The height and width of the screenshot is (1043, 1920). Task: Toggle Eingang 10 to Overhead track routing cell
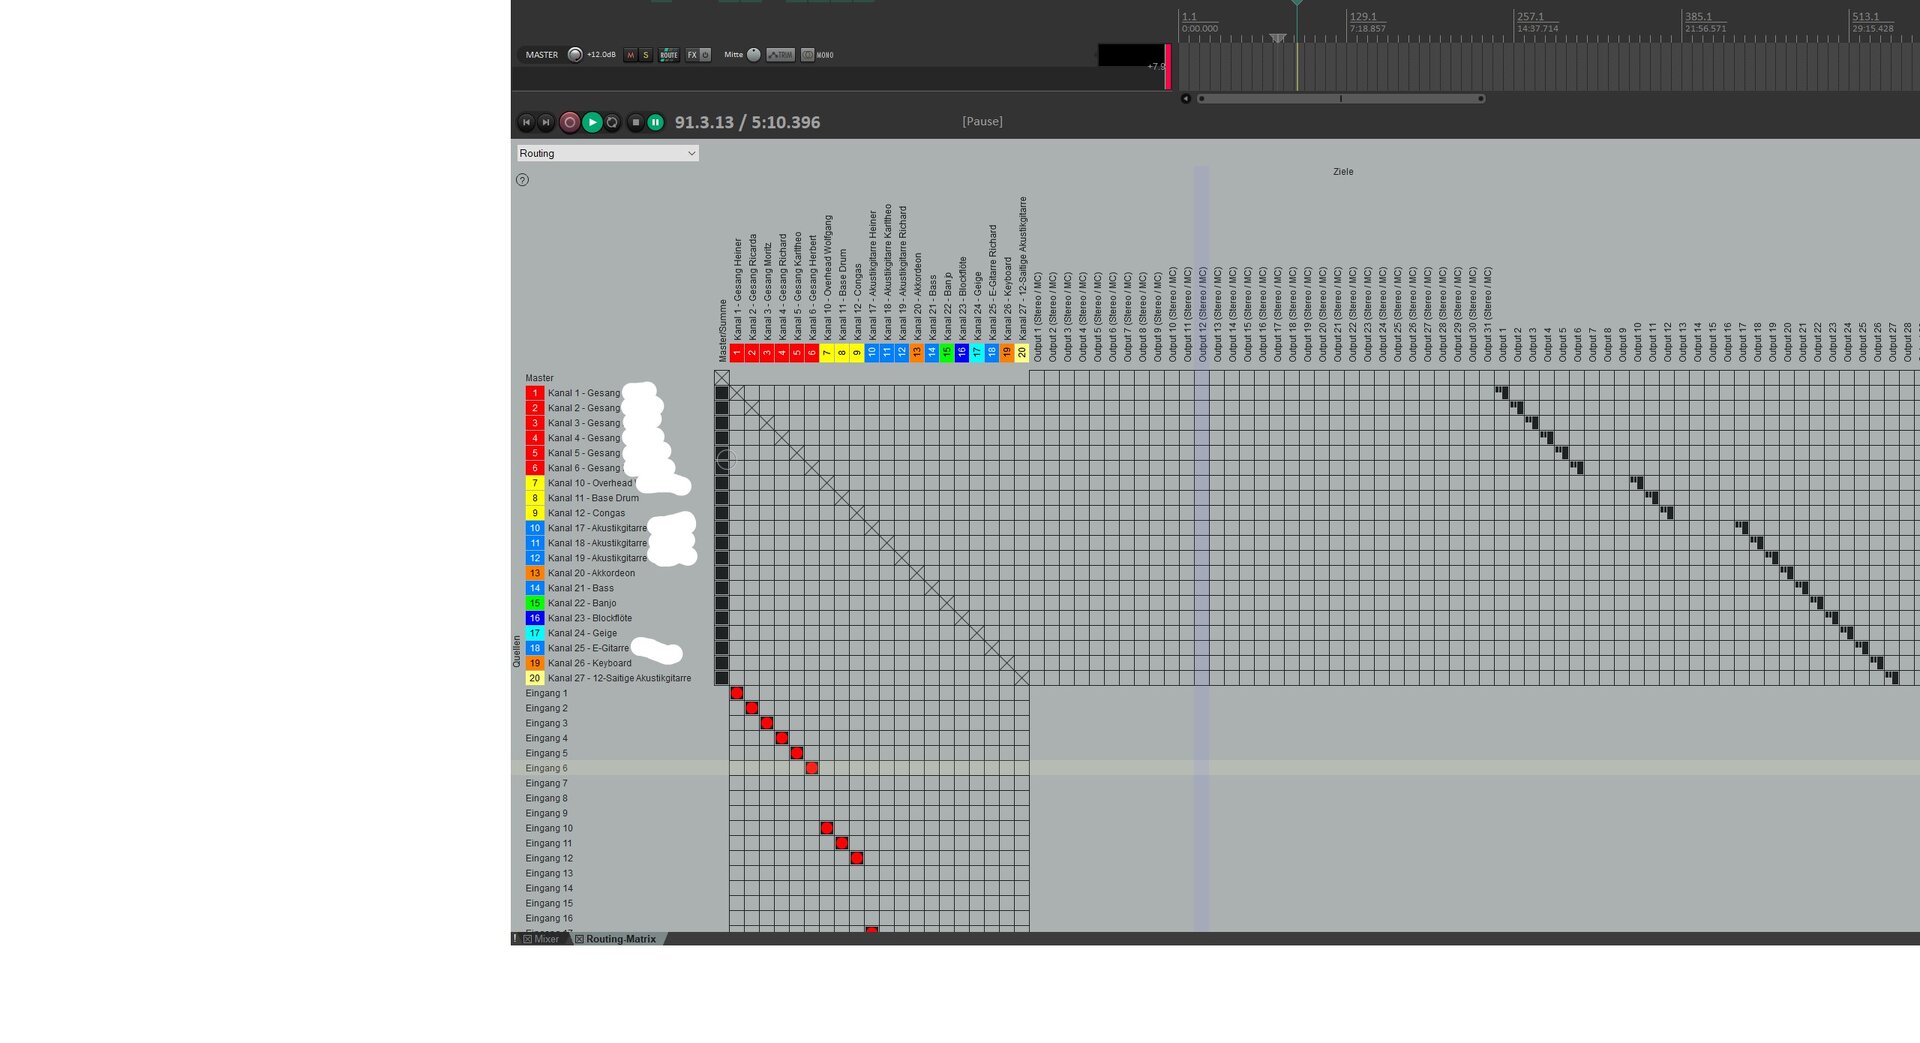click(x=827, y=828)
